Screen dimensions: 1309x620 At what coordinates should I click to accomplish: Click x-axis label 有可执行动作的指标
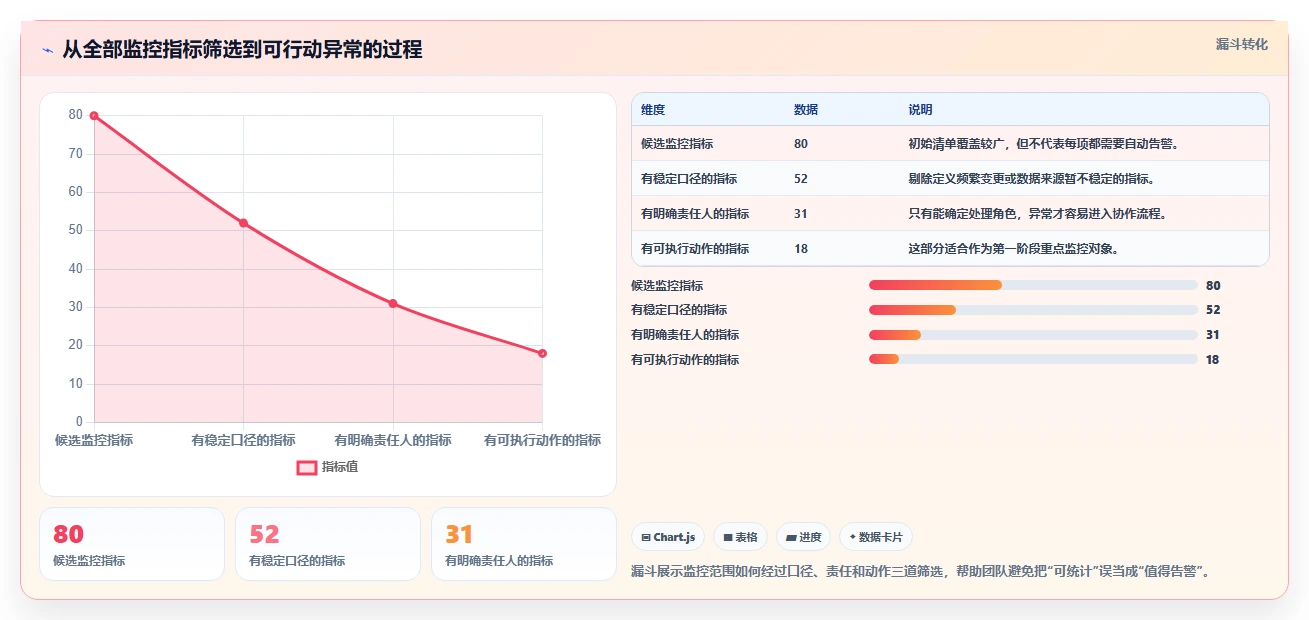click(542, 440)
